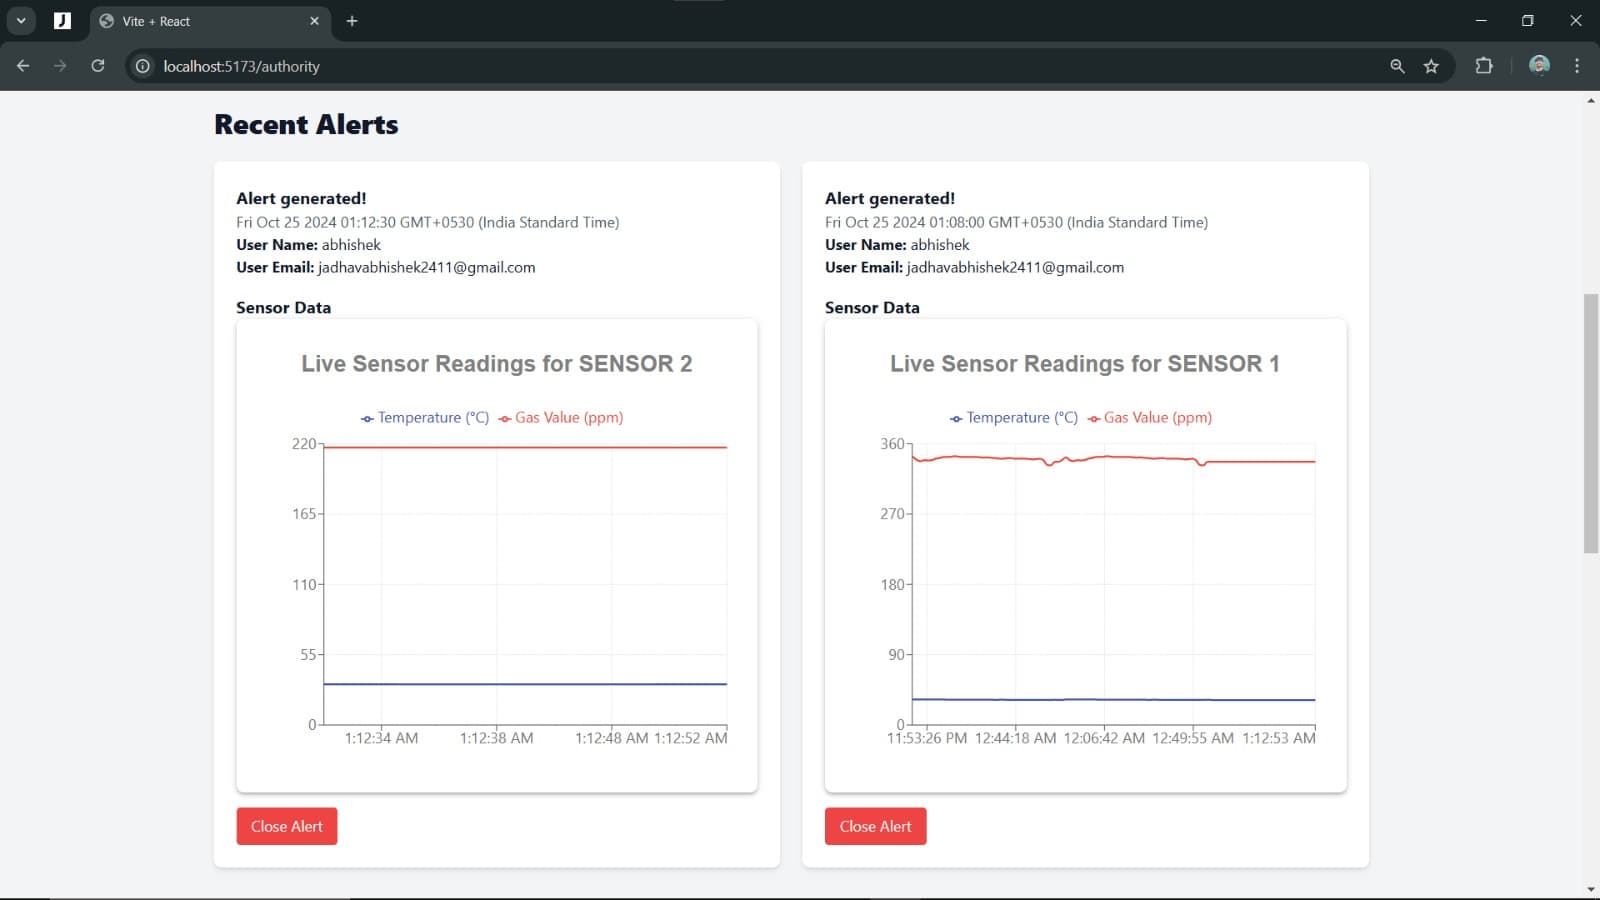This screenshot has width=1600, height=900.
Task: Bookmark this page with the star icon
Action: coord(1431,66)
